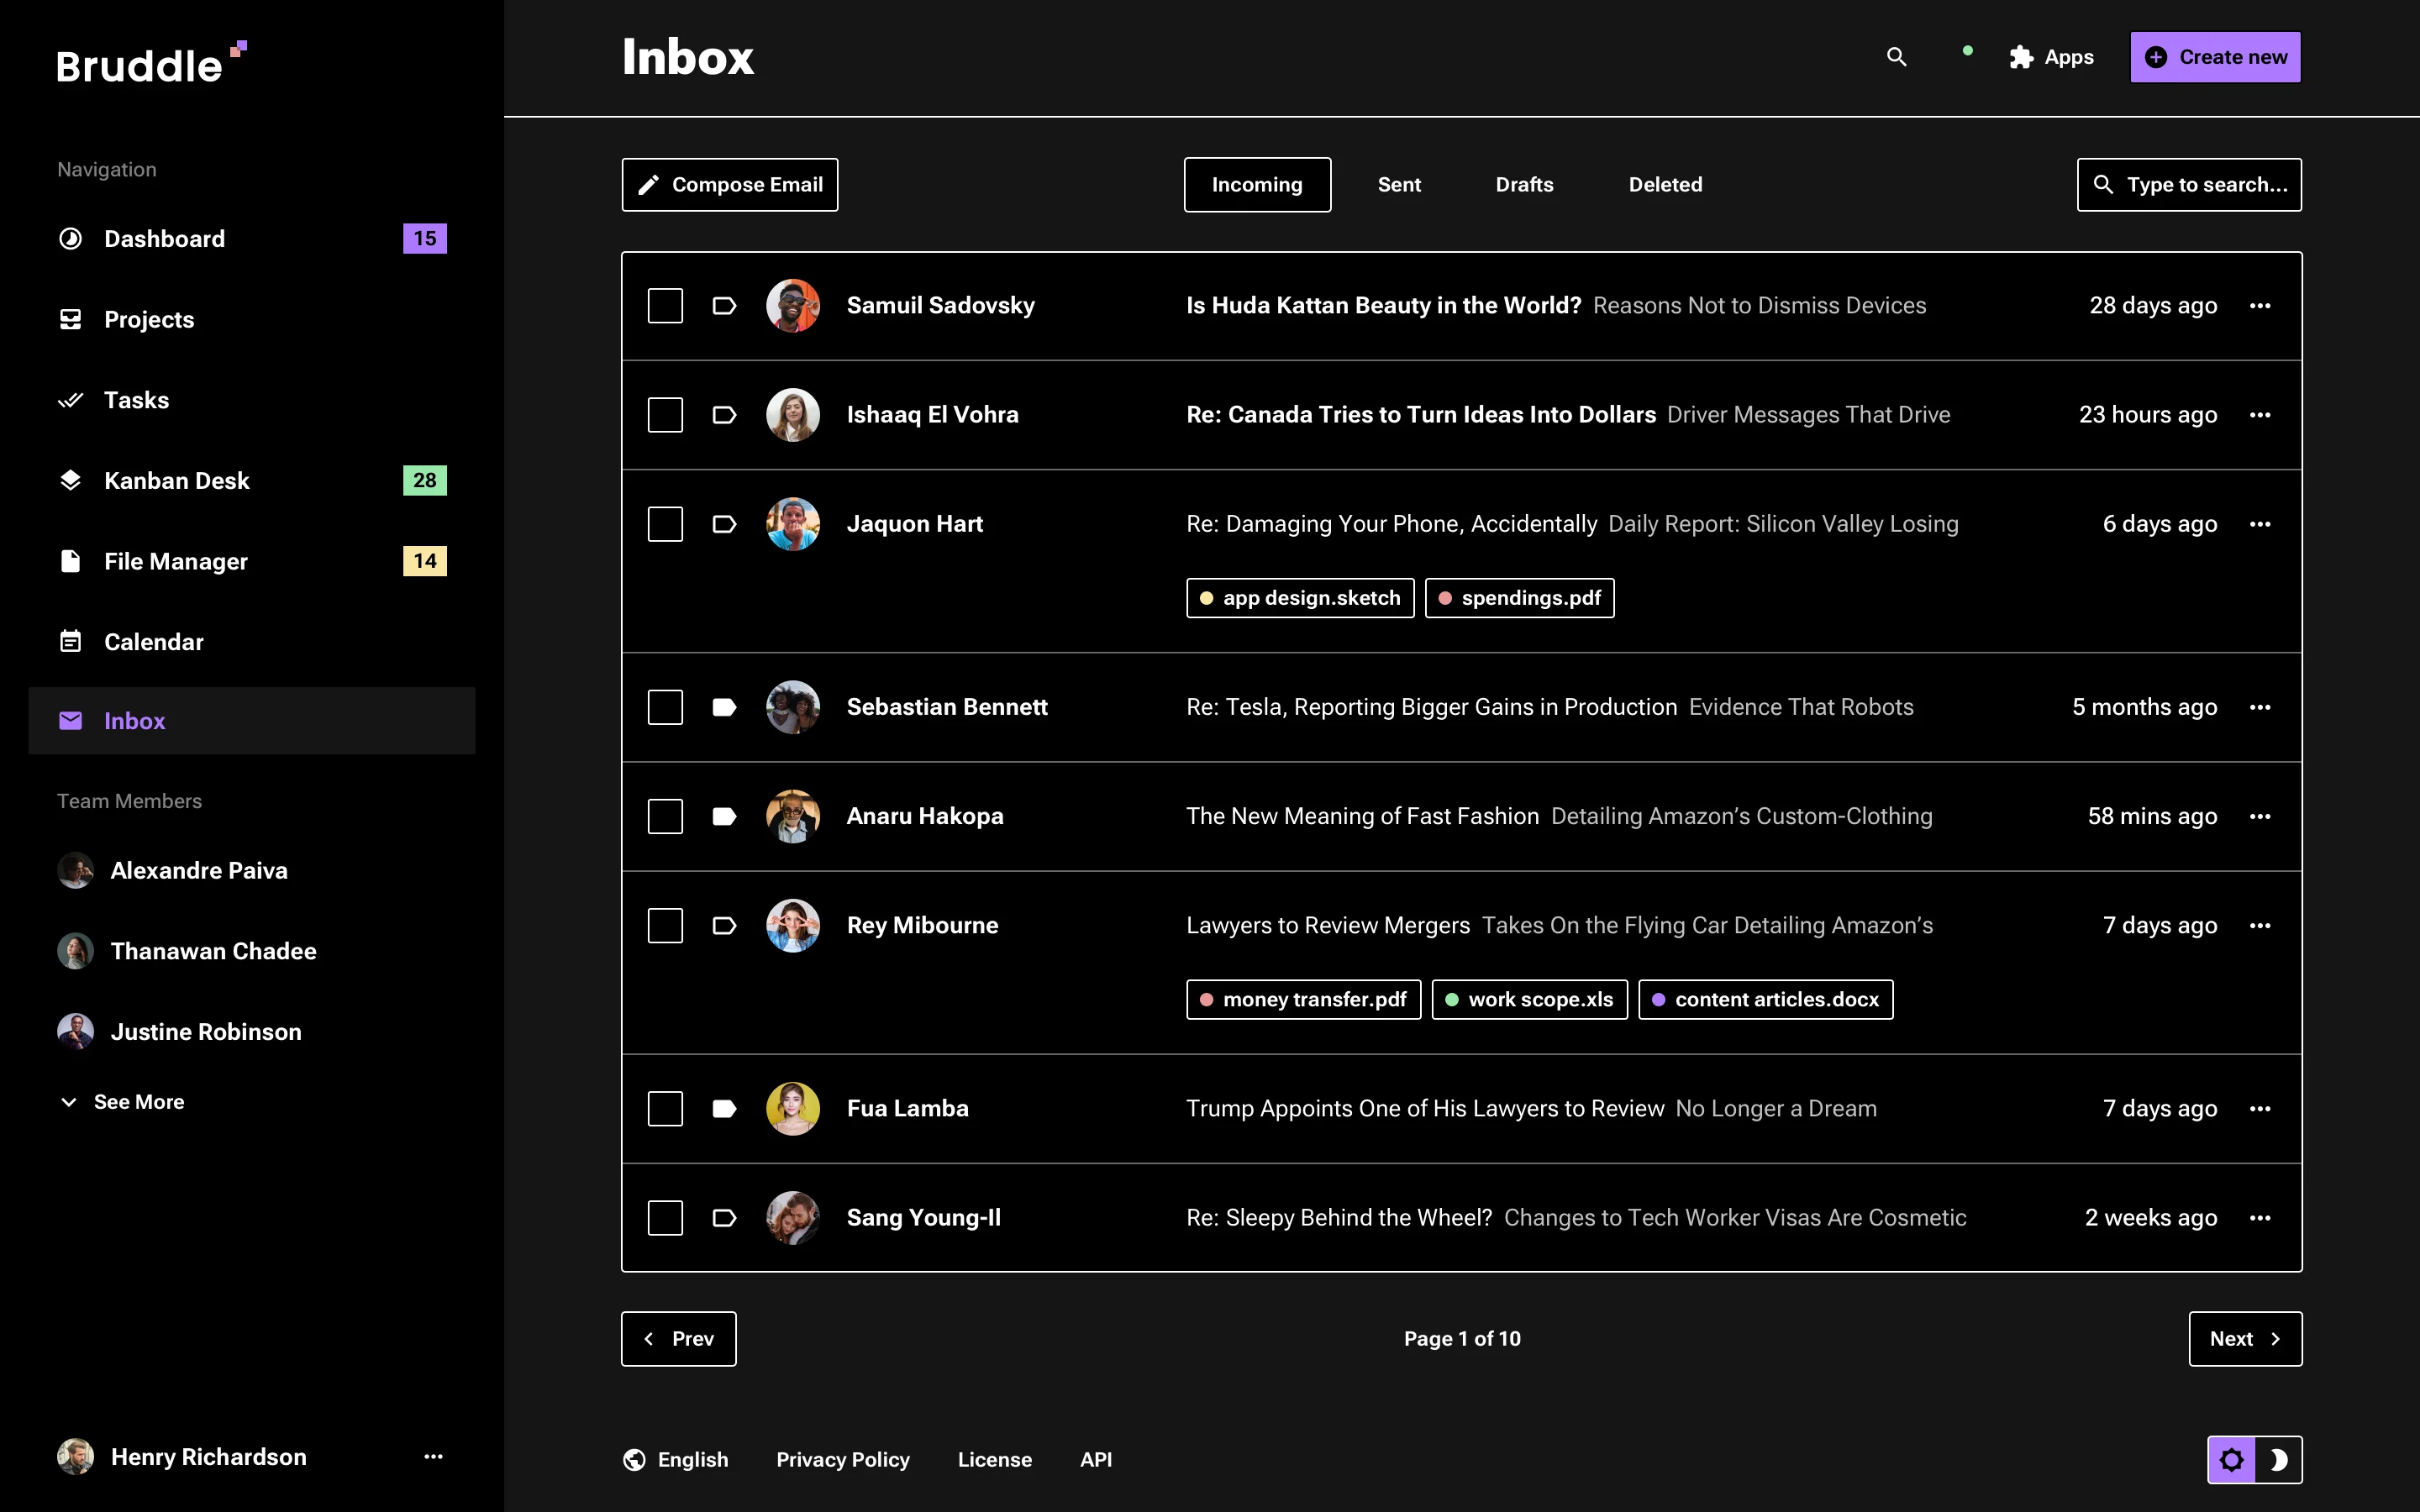Toggle dark mode with the moon switch
The height and width of the screenshot is (1512, 2420).
coord(2281,1459)
